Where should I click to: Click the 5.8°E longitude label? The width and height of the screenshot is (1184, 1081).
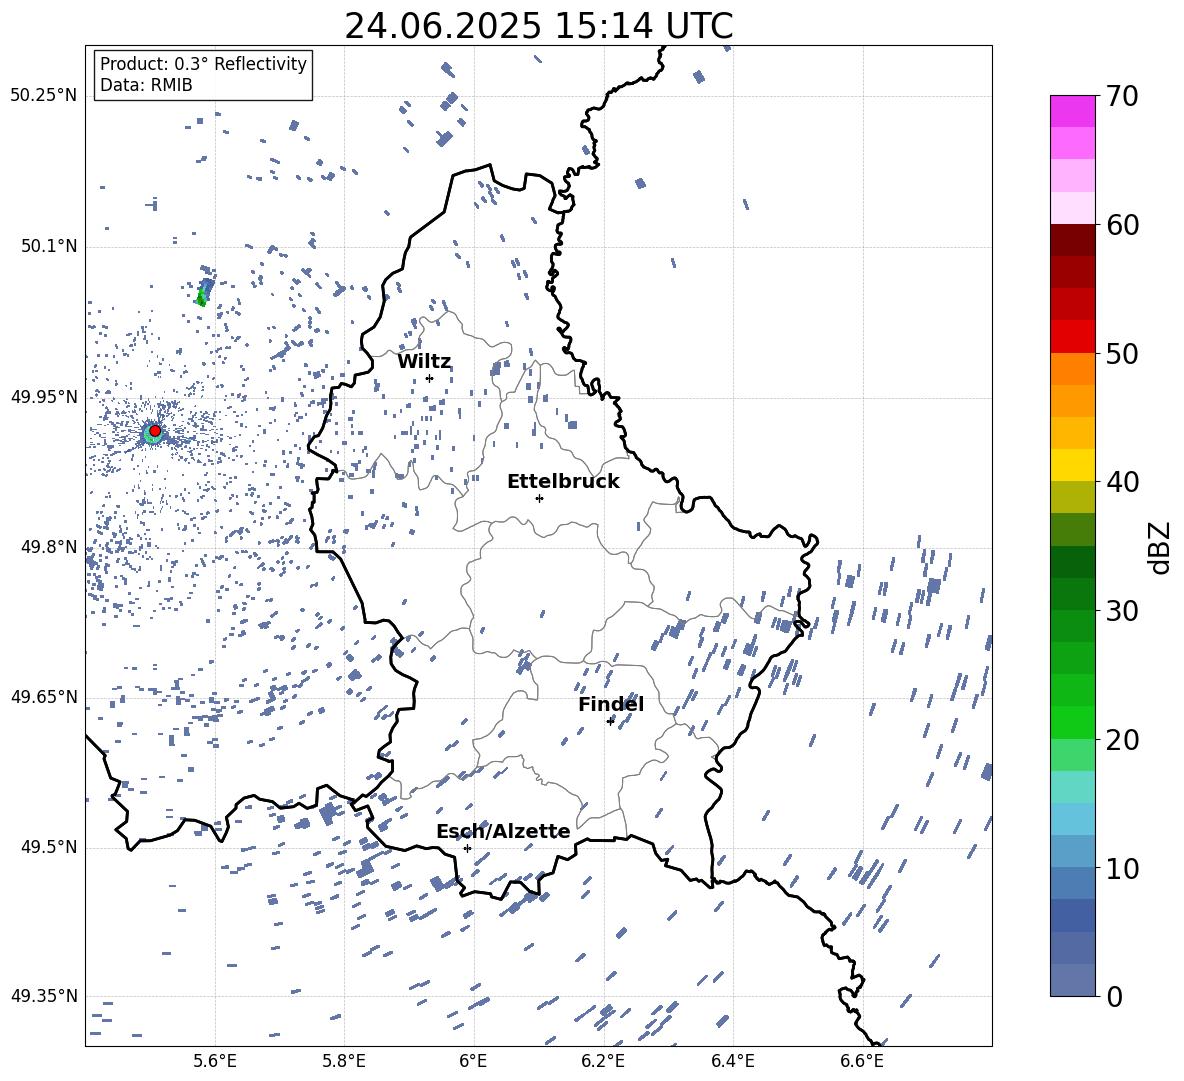point(344,1061)
